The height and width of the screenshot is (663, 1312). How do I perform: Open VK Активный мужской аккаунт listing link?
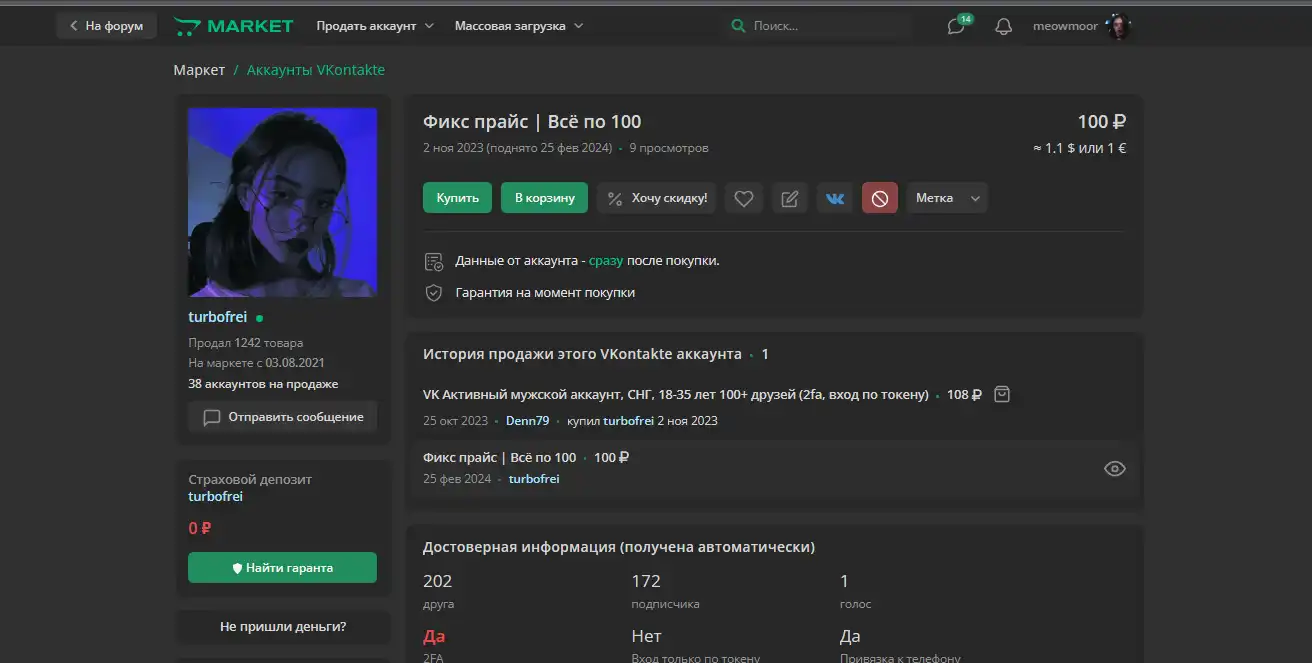pos(675,395)
